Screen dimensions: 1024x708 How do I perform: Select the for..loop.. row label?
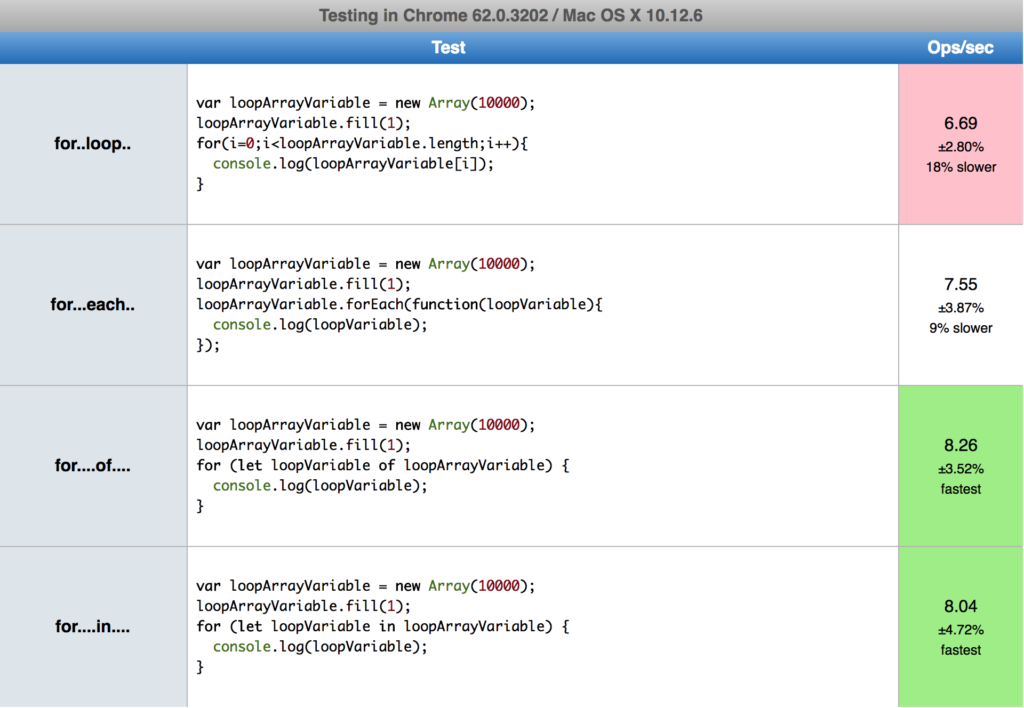(91, 143)
